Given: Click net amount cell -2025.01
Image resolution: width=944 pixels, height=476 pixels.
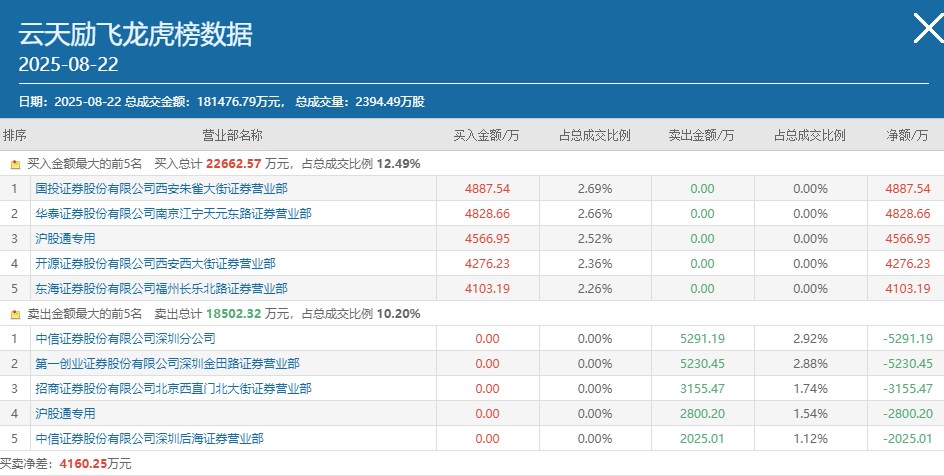Looking at the screenshot, I should 908,439.
